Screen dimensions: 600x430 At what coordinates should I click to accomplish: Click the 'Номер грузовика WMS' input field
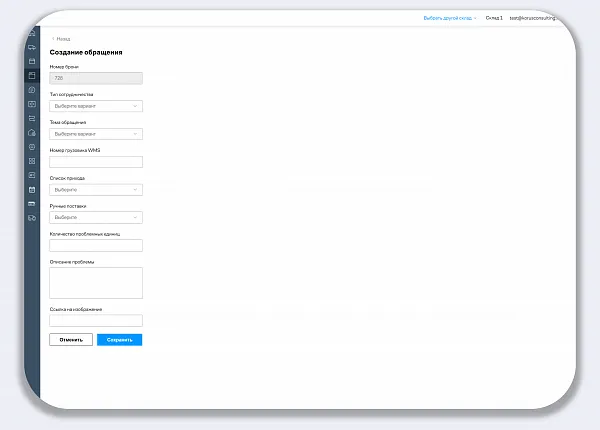(x=96, y=161)
